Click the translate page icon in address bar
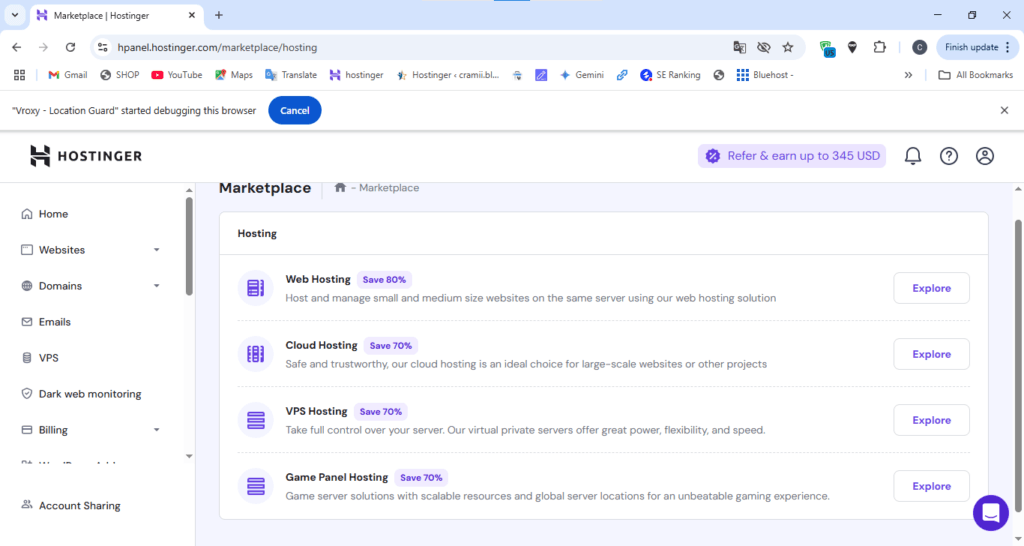 pos(739,47)
